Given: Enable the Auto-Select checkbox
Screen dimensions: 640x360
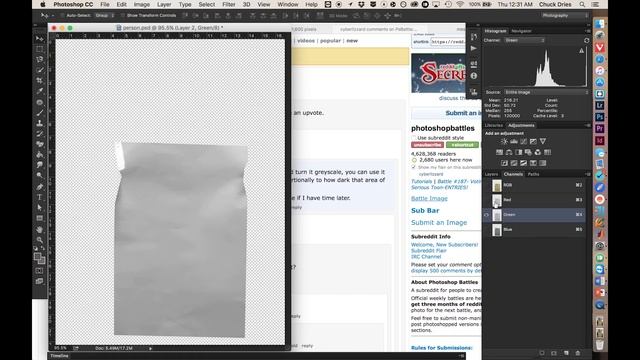Looking at the screenshot, I should pos(62,16).
